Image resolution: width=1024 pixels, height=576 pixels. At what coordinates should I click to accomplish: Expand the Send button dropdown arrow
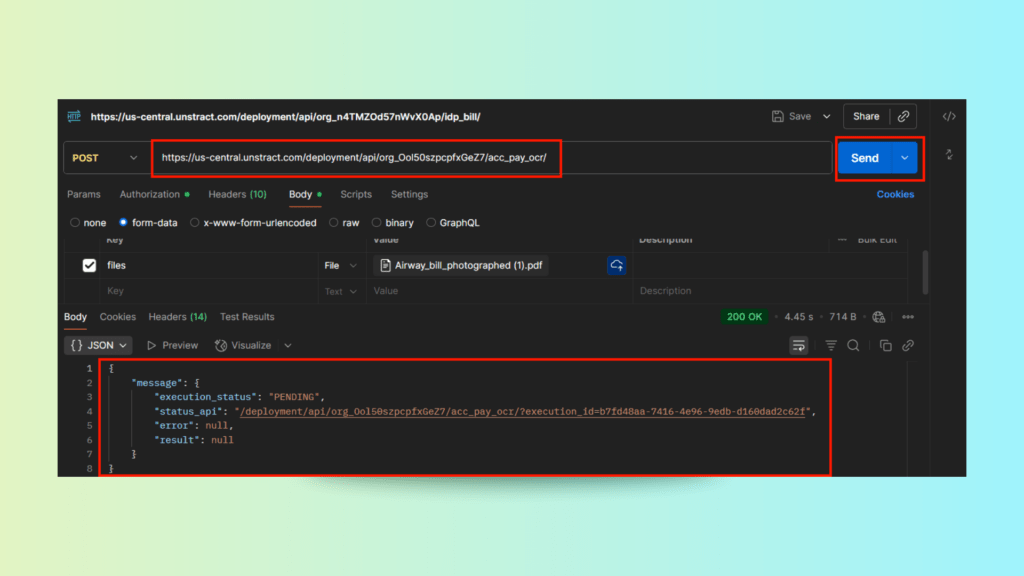click(x=905, y=158)
